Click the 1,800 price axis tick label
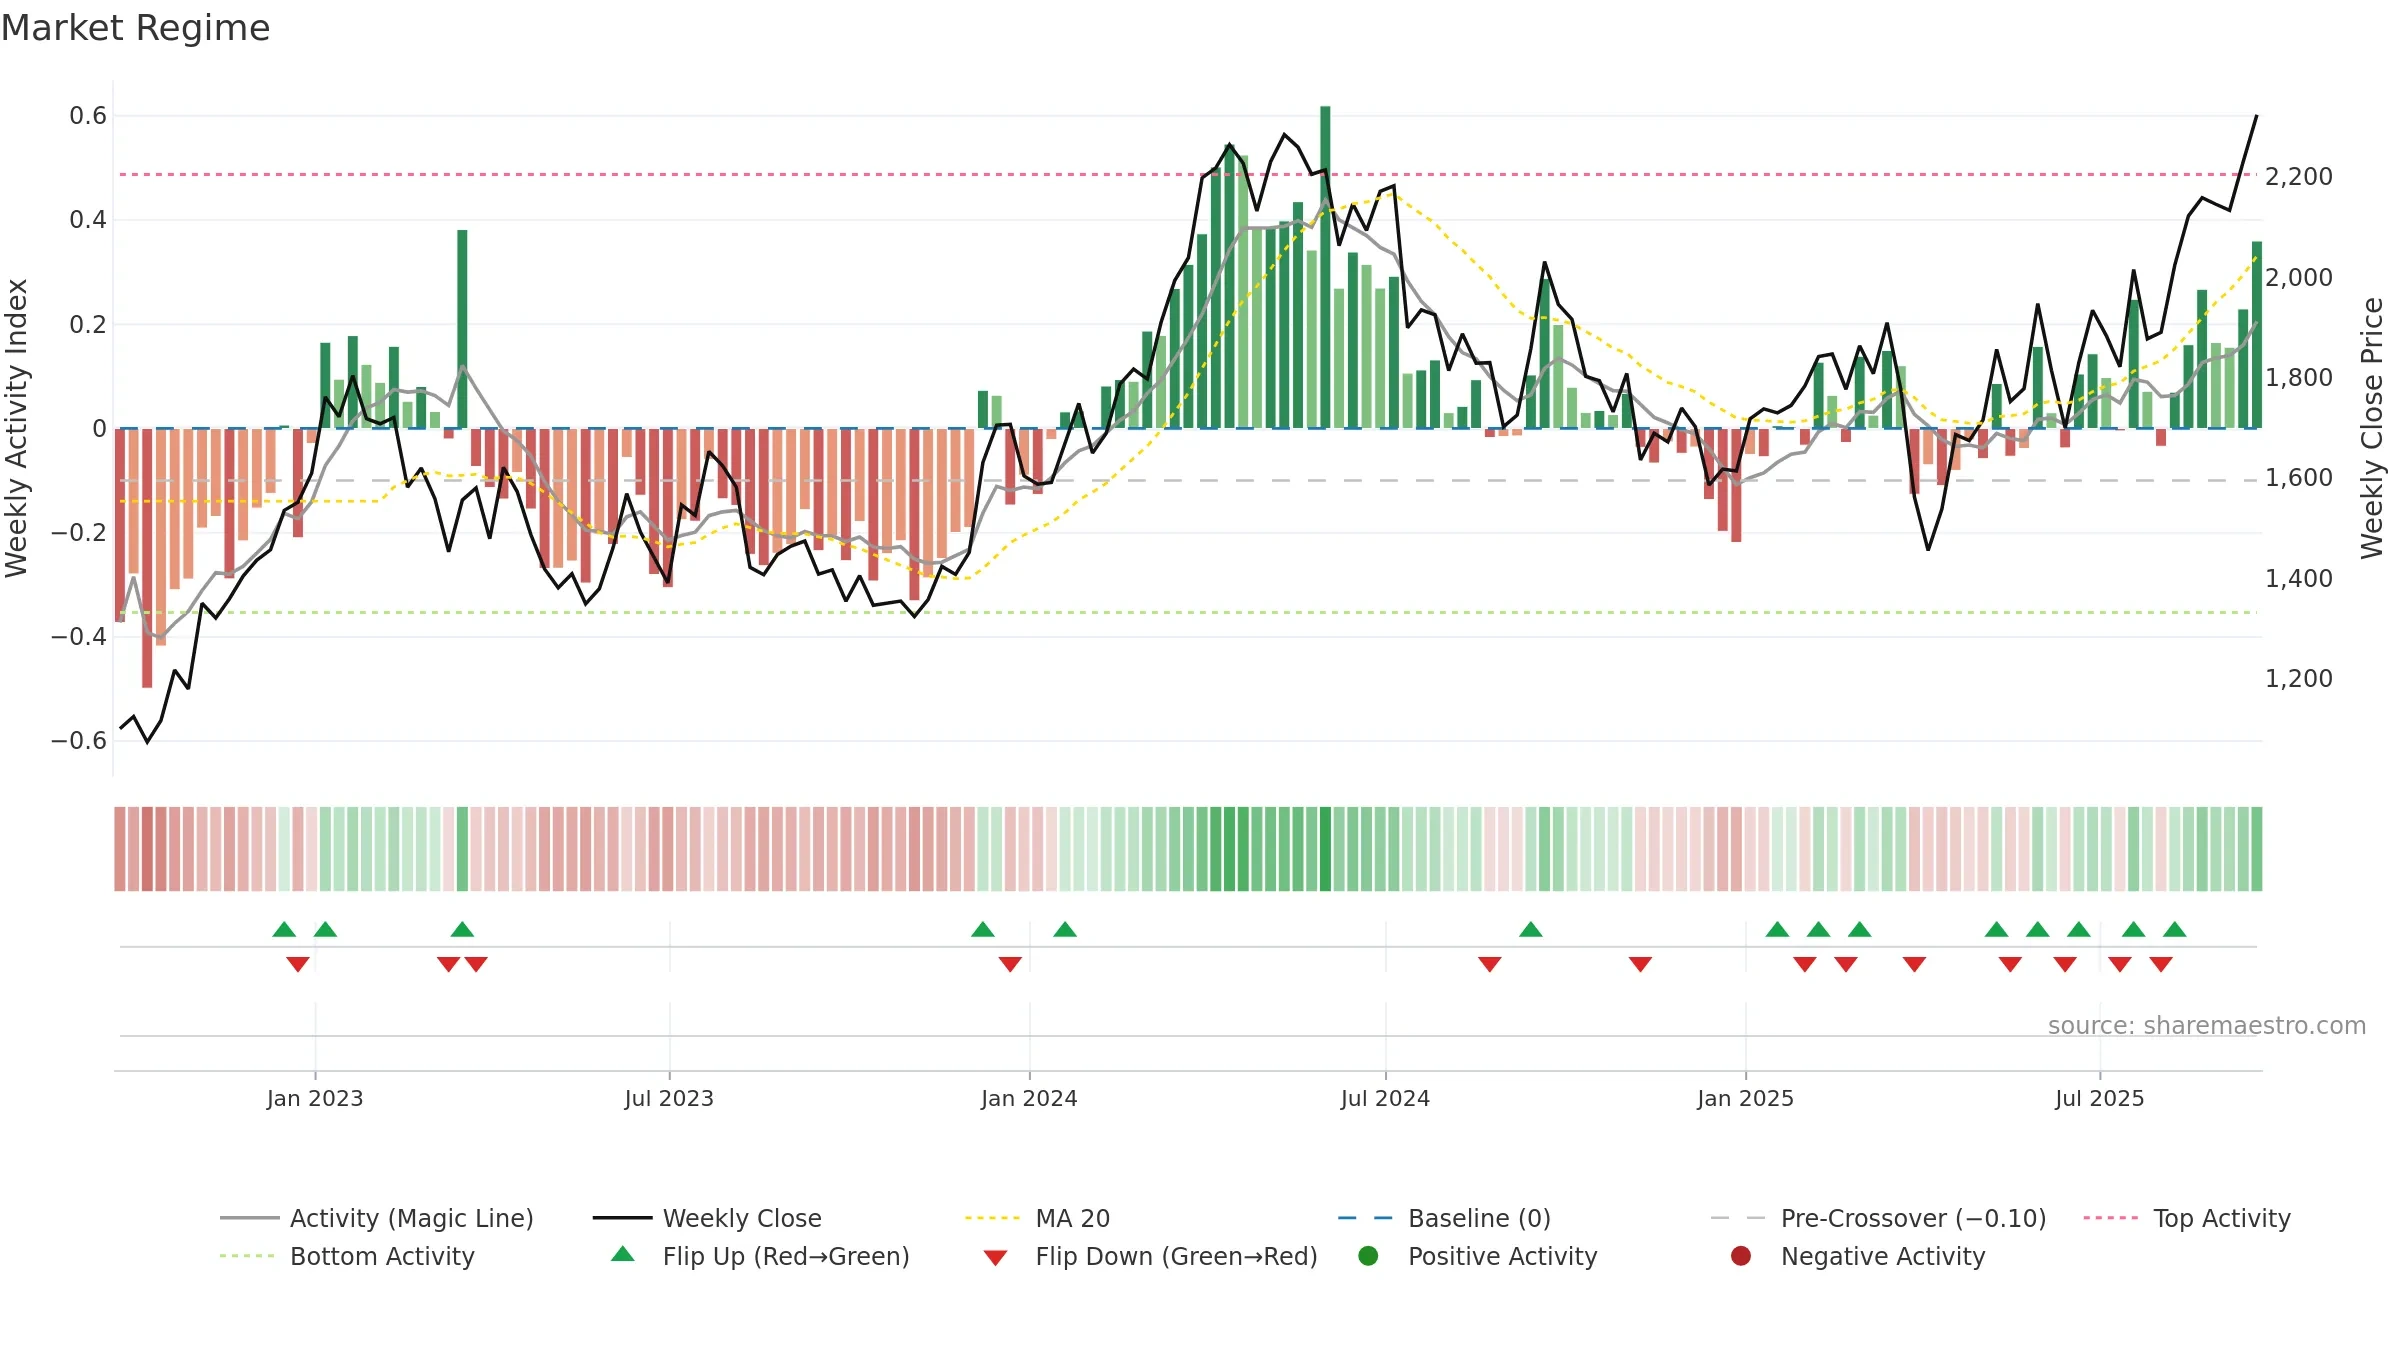This screenshot has height=1350, width=2400. pos(2299,378)
